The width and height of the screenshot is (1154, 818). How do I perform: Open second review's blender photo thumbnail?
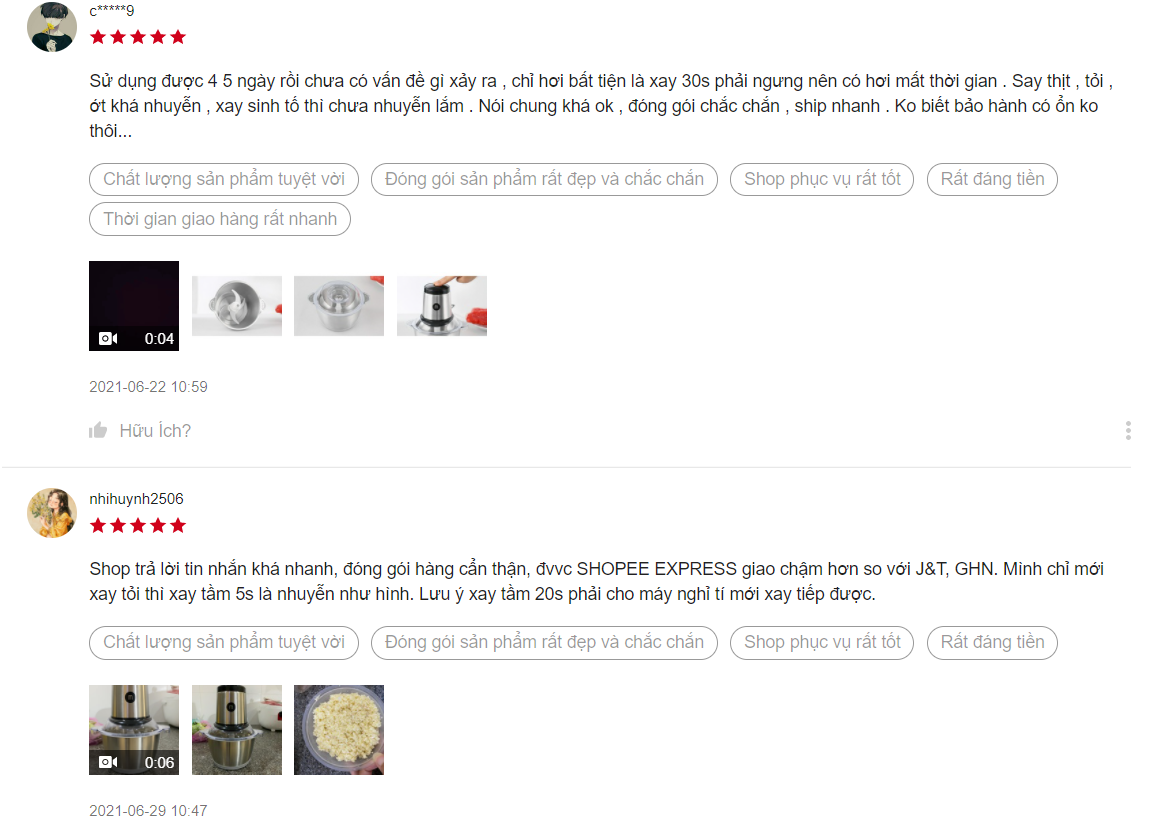click(237, 730)
